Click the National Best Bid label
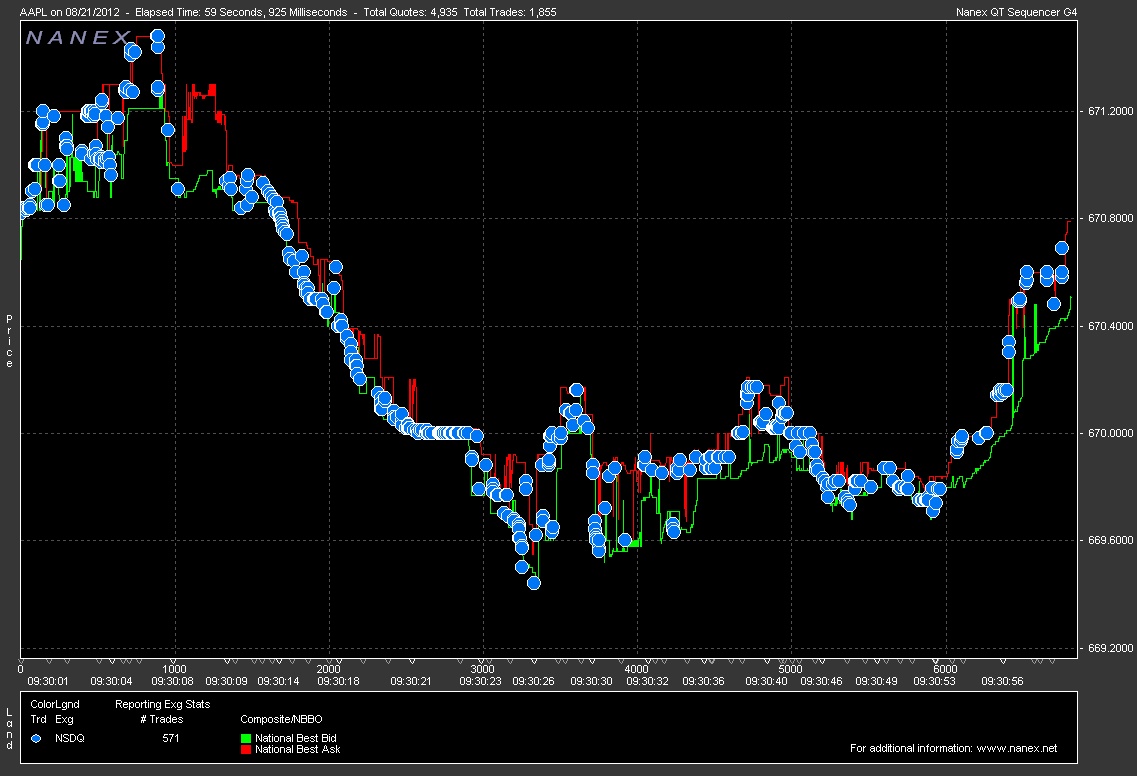The height and width of the screenshot is (776, 1137). [296, 738]
